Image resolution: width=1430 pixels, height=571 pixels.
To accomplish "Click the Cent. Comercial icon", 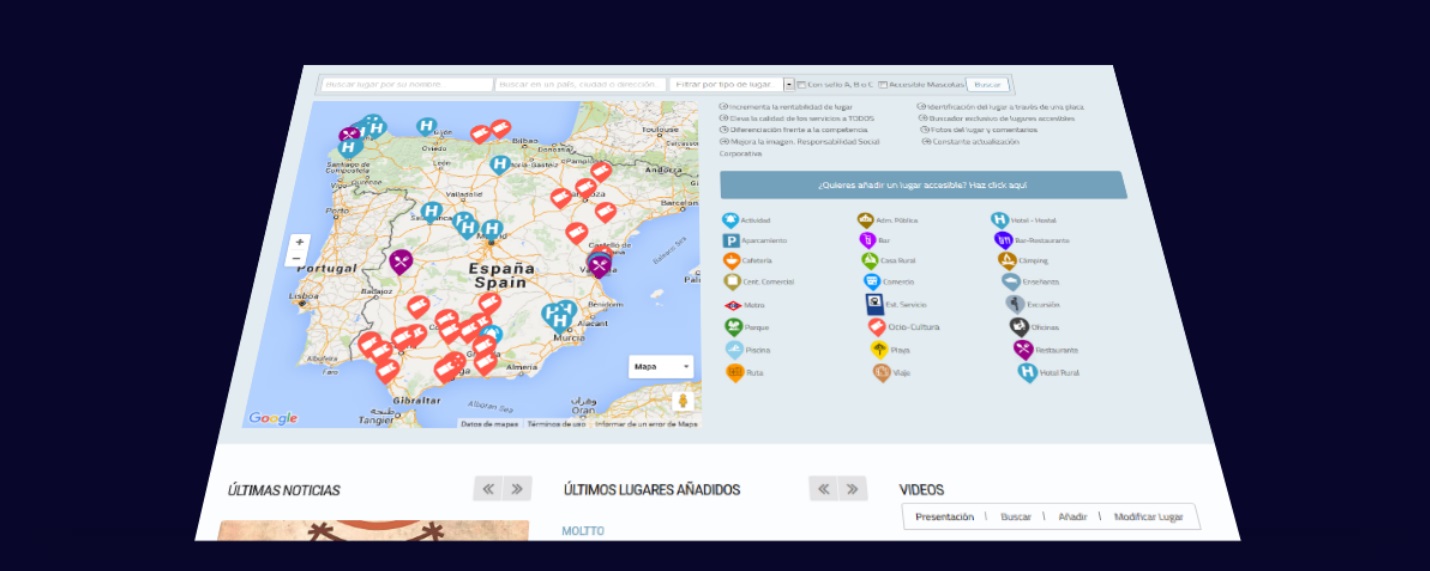I will coord(732,281).
